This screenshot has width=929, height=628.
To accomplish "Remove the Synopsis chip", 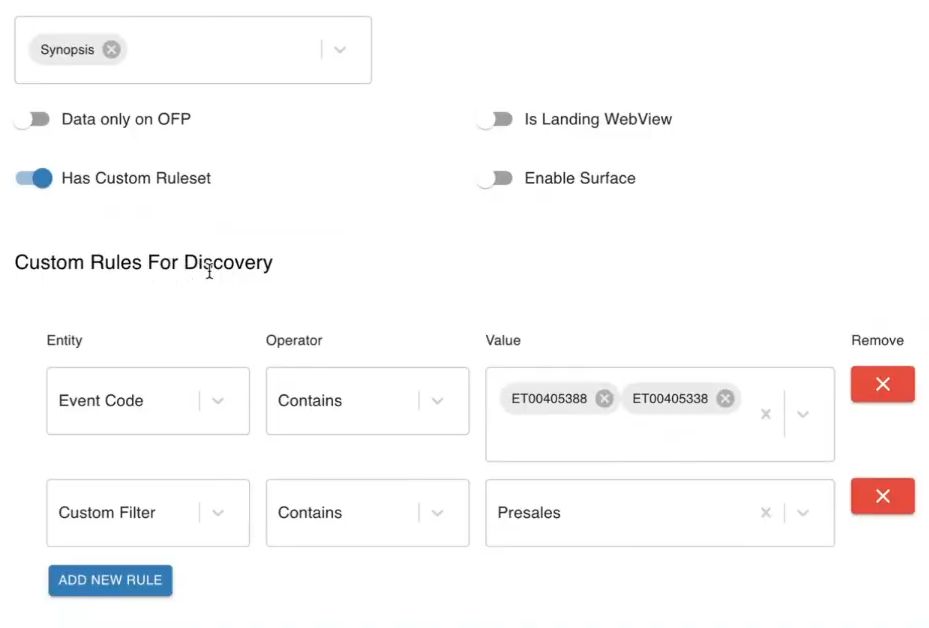I will (x=111, y=50).
